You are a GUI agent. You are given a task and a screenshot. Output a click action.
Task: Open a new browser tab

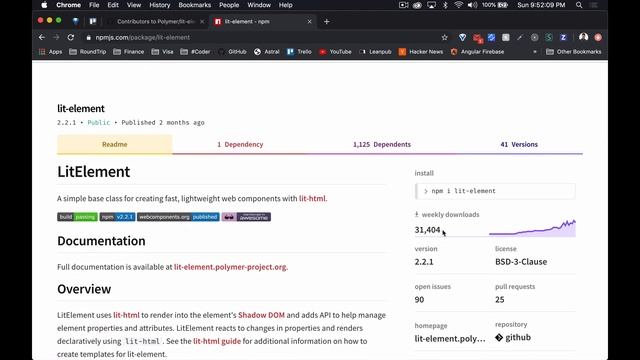pos(327,22)
